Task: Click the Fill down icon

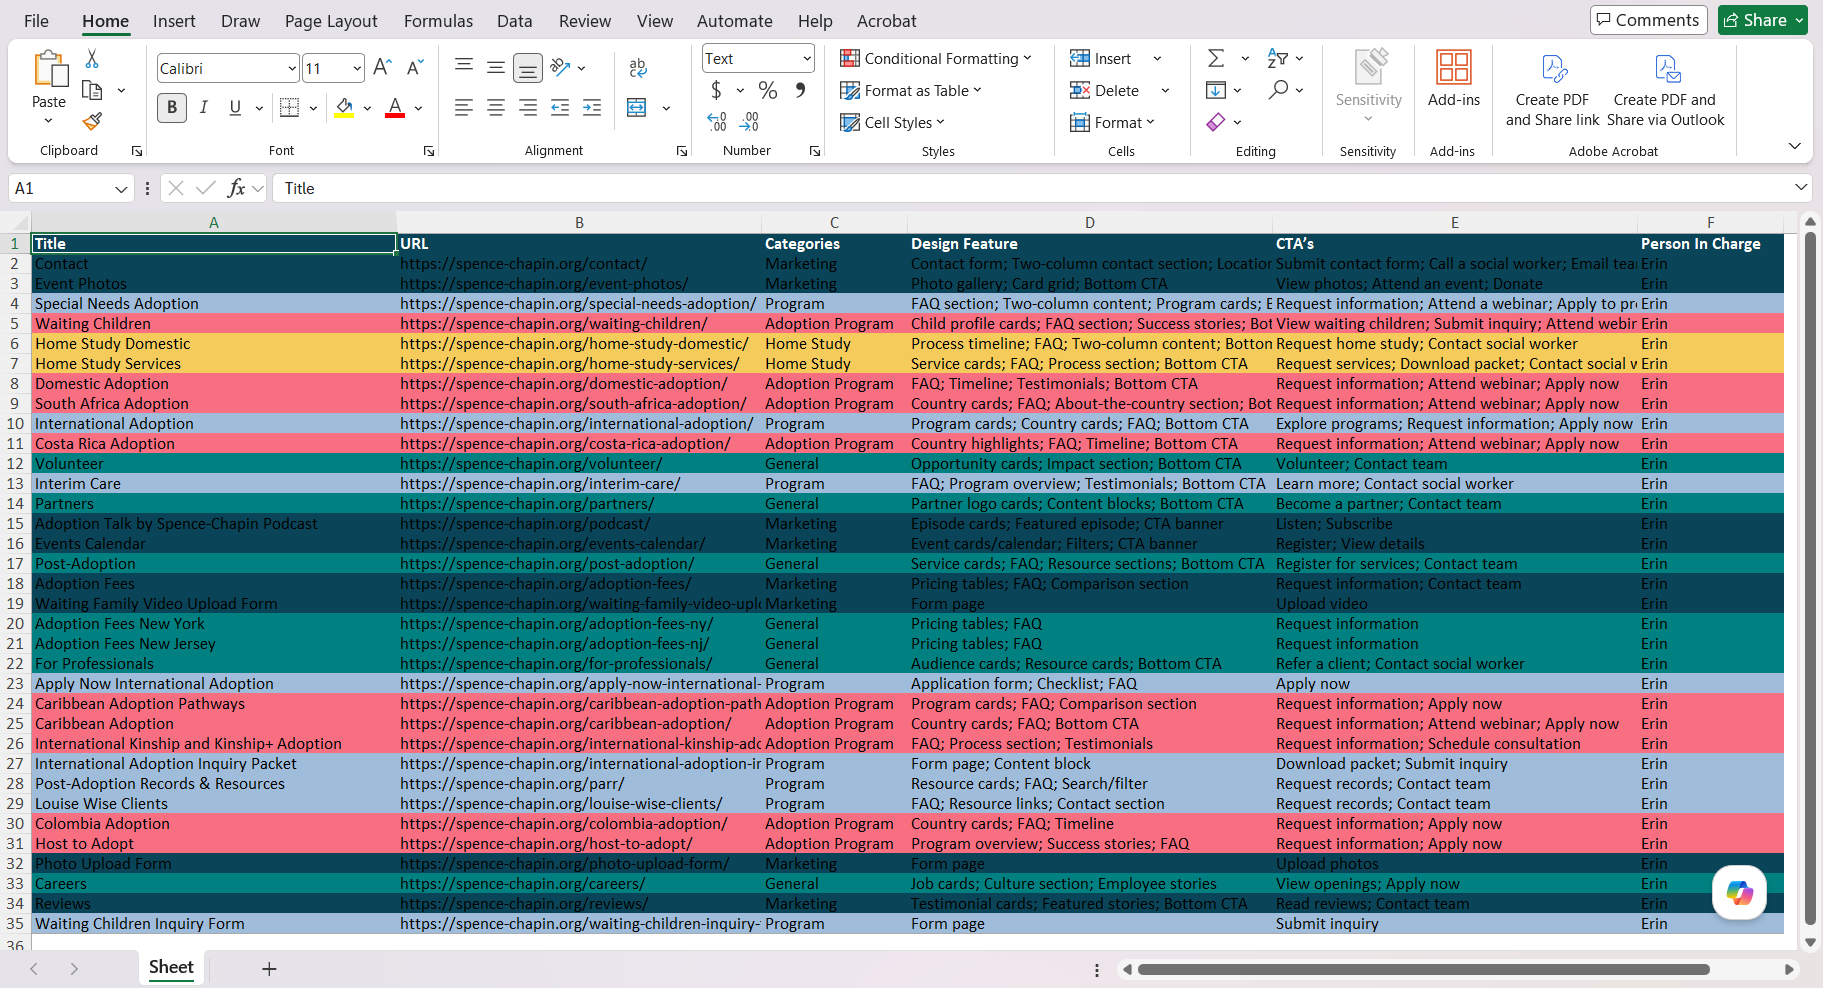Action: point(1216,90)
